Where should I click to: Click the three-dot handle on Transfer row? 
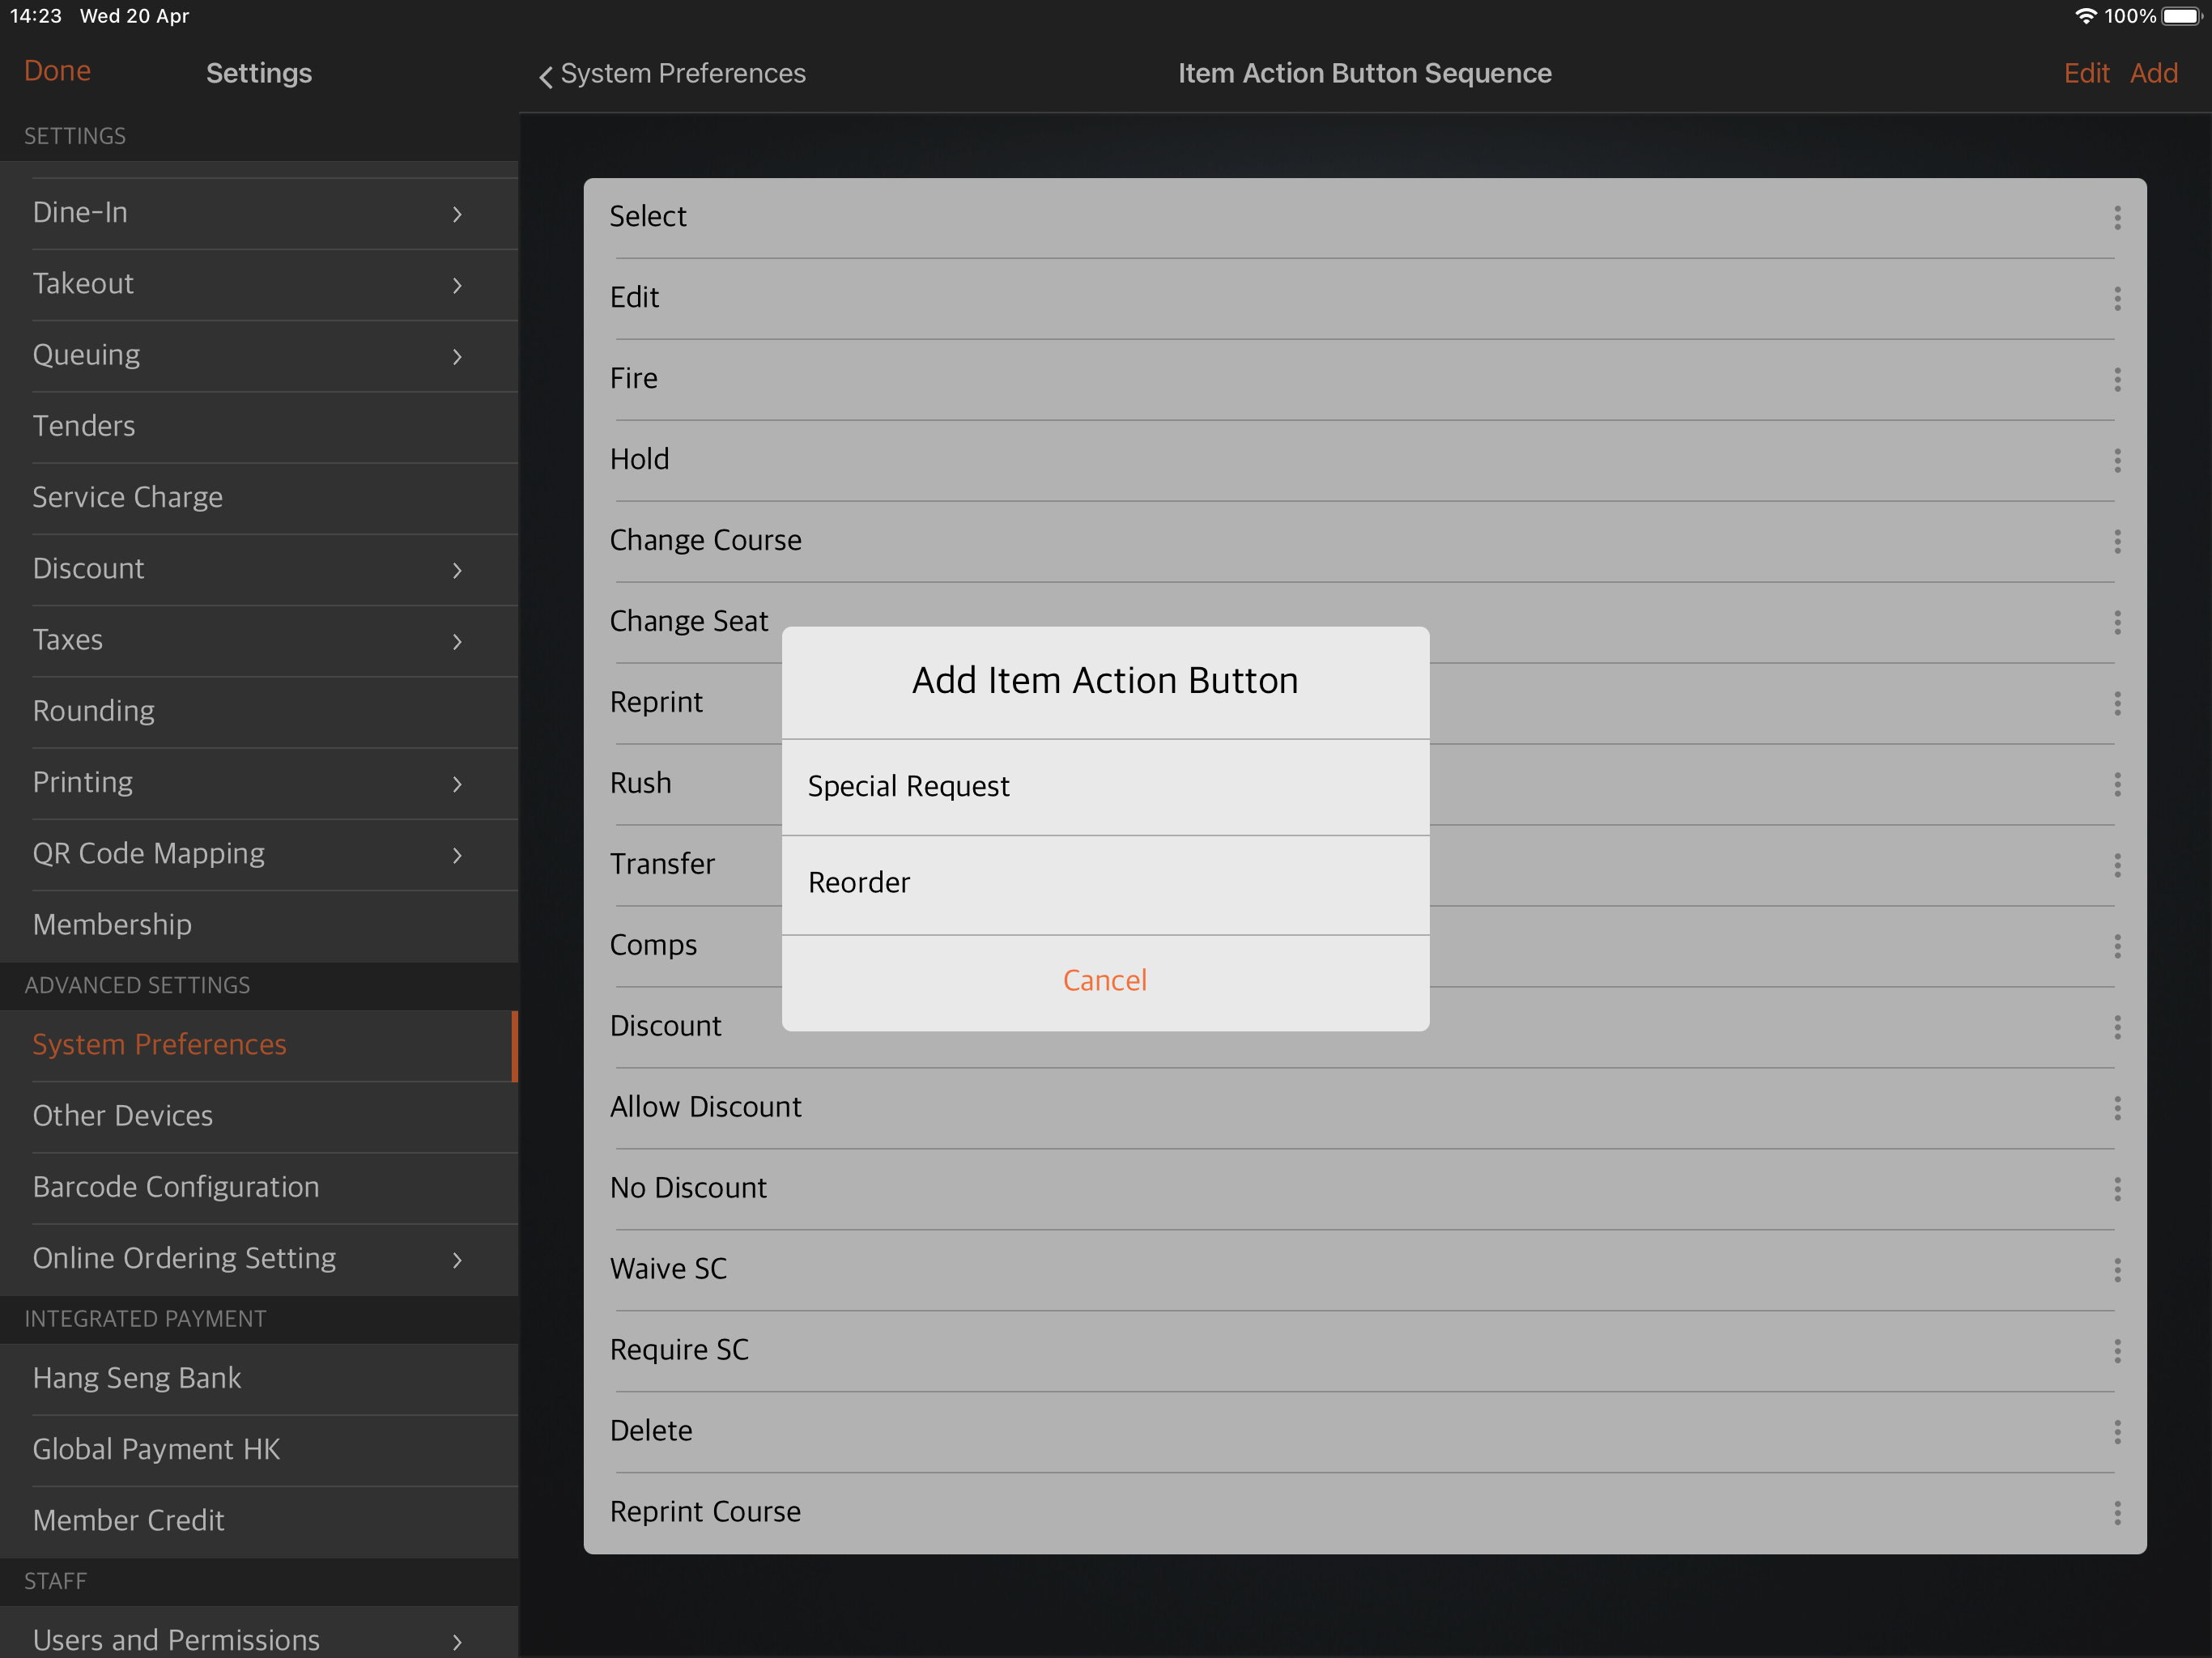(x=2117, y=865)
